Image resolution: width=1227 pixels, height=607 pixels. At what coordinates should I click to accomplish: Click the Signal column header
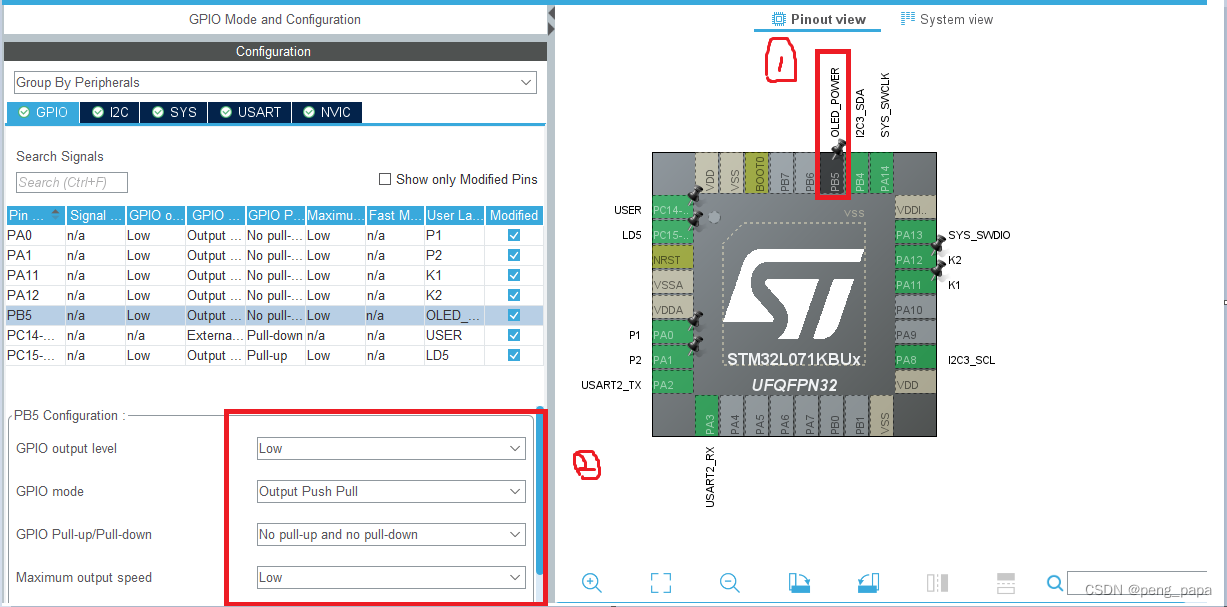pos(95,215)
